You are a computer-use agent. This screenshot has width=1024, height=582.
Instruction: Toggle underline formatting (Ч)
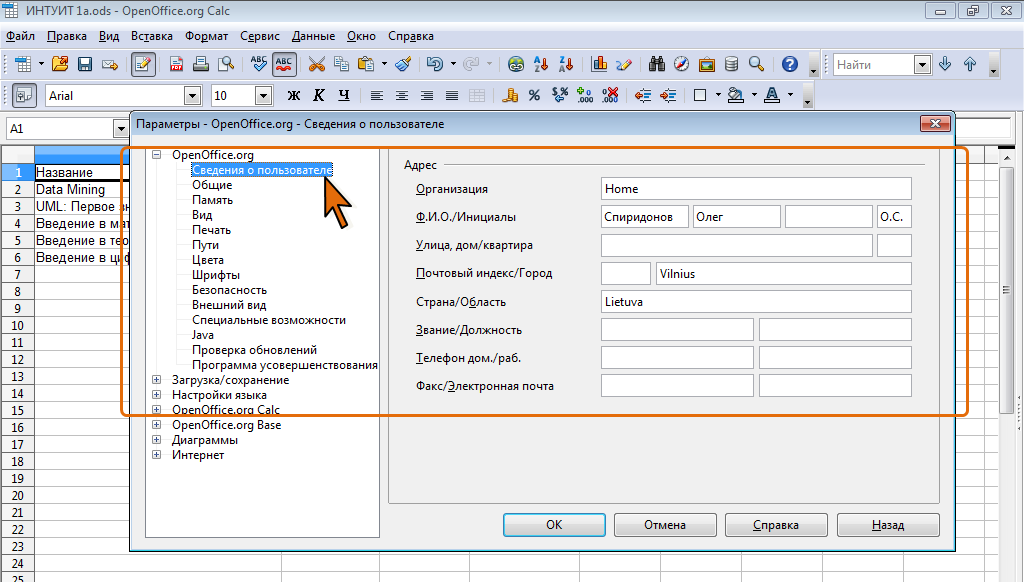(344, 95)
